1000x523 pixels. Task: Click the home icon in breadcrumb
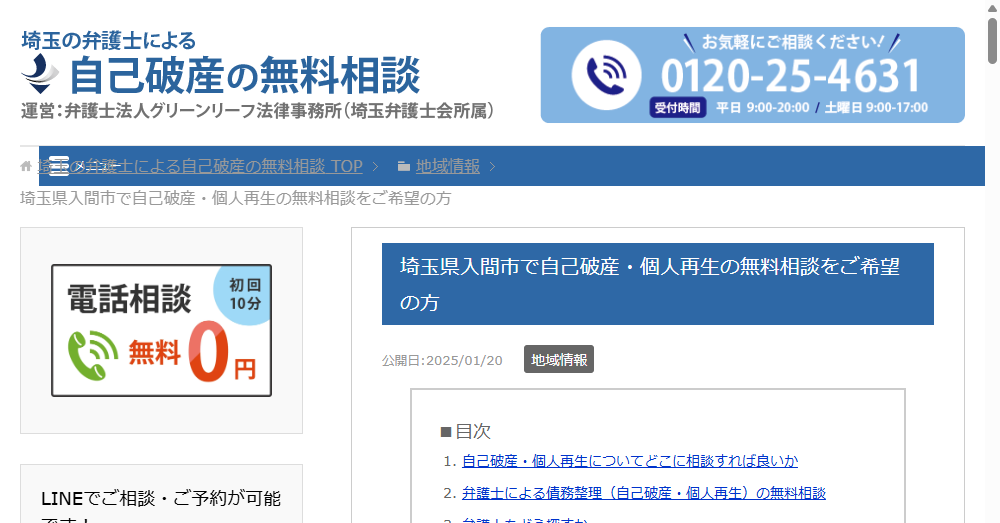pos(26,166)
